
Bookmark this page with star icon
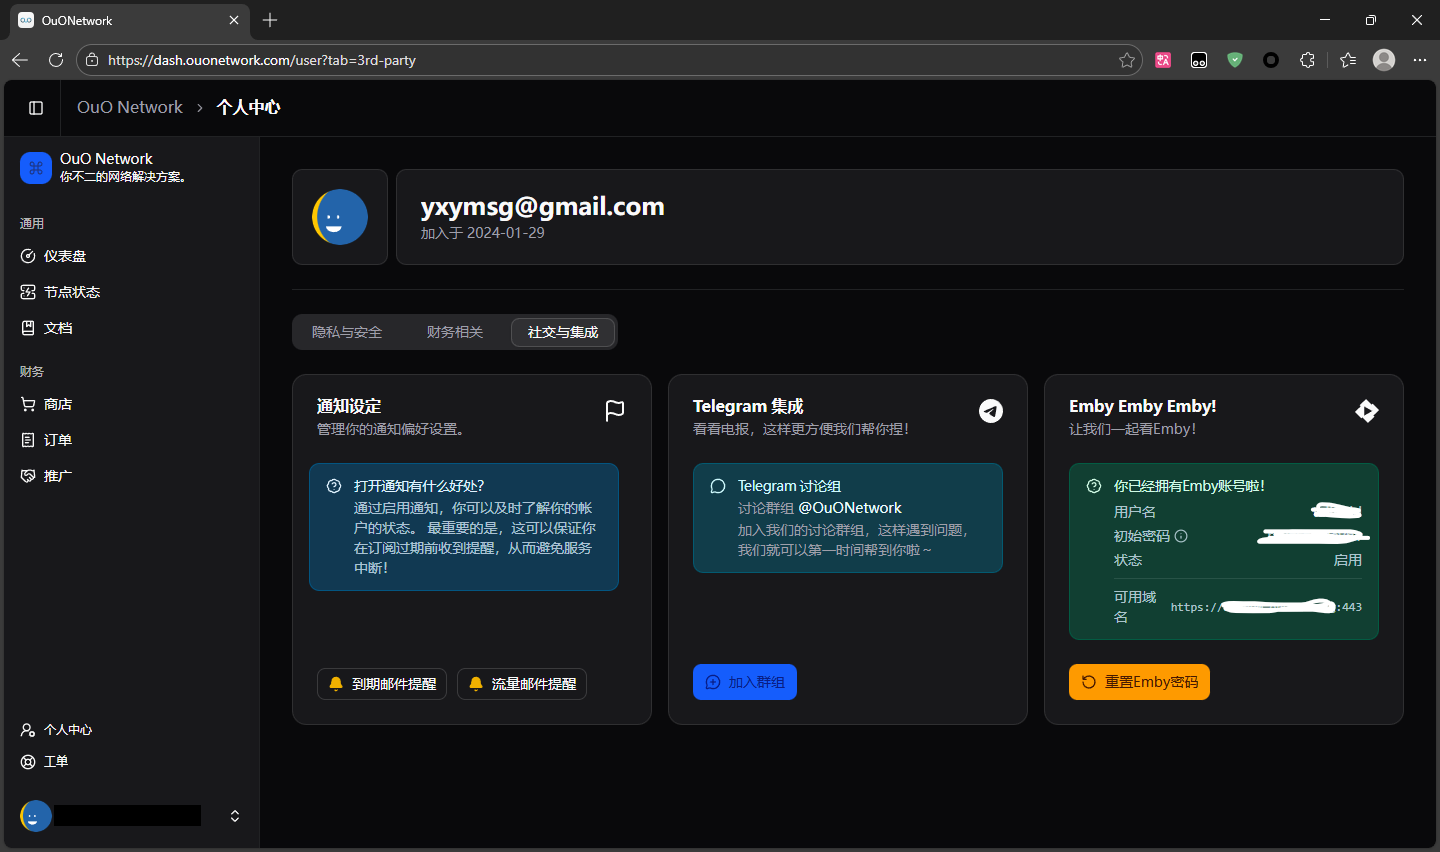(1127, 60)
